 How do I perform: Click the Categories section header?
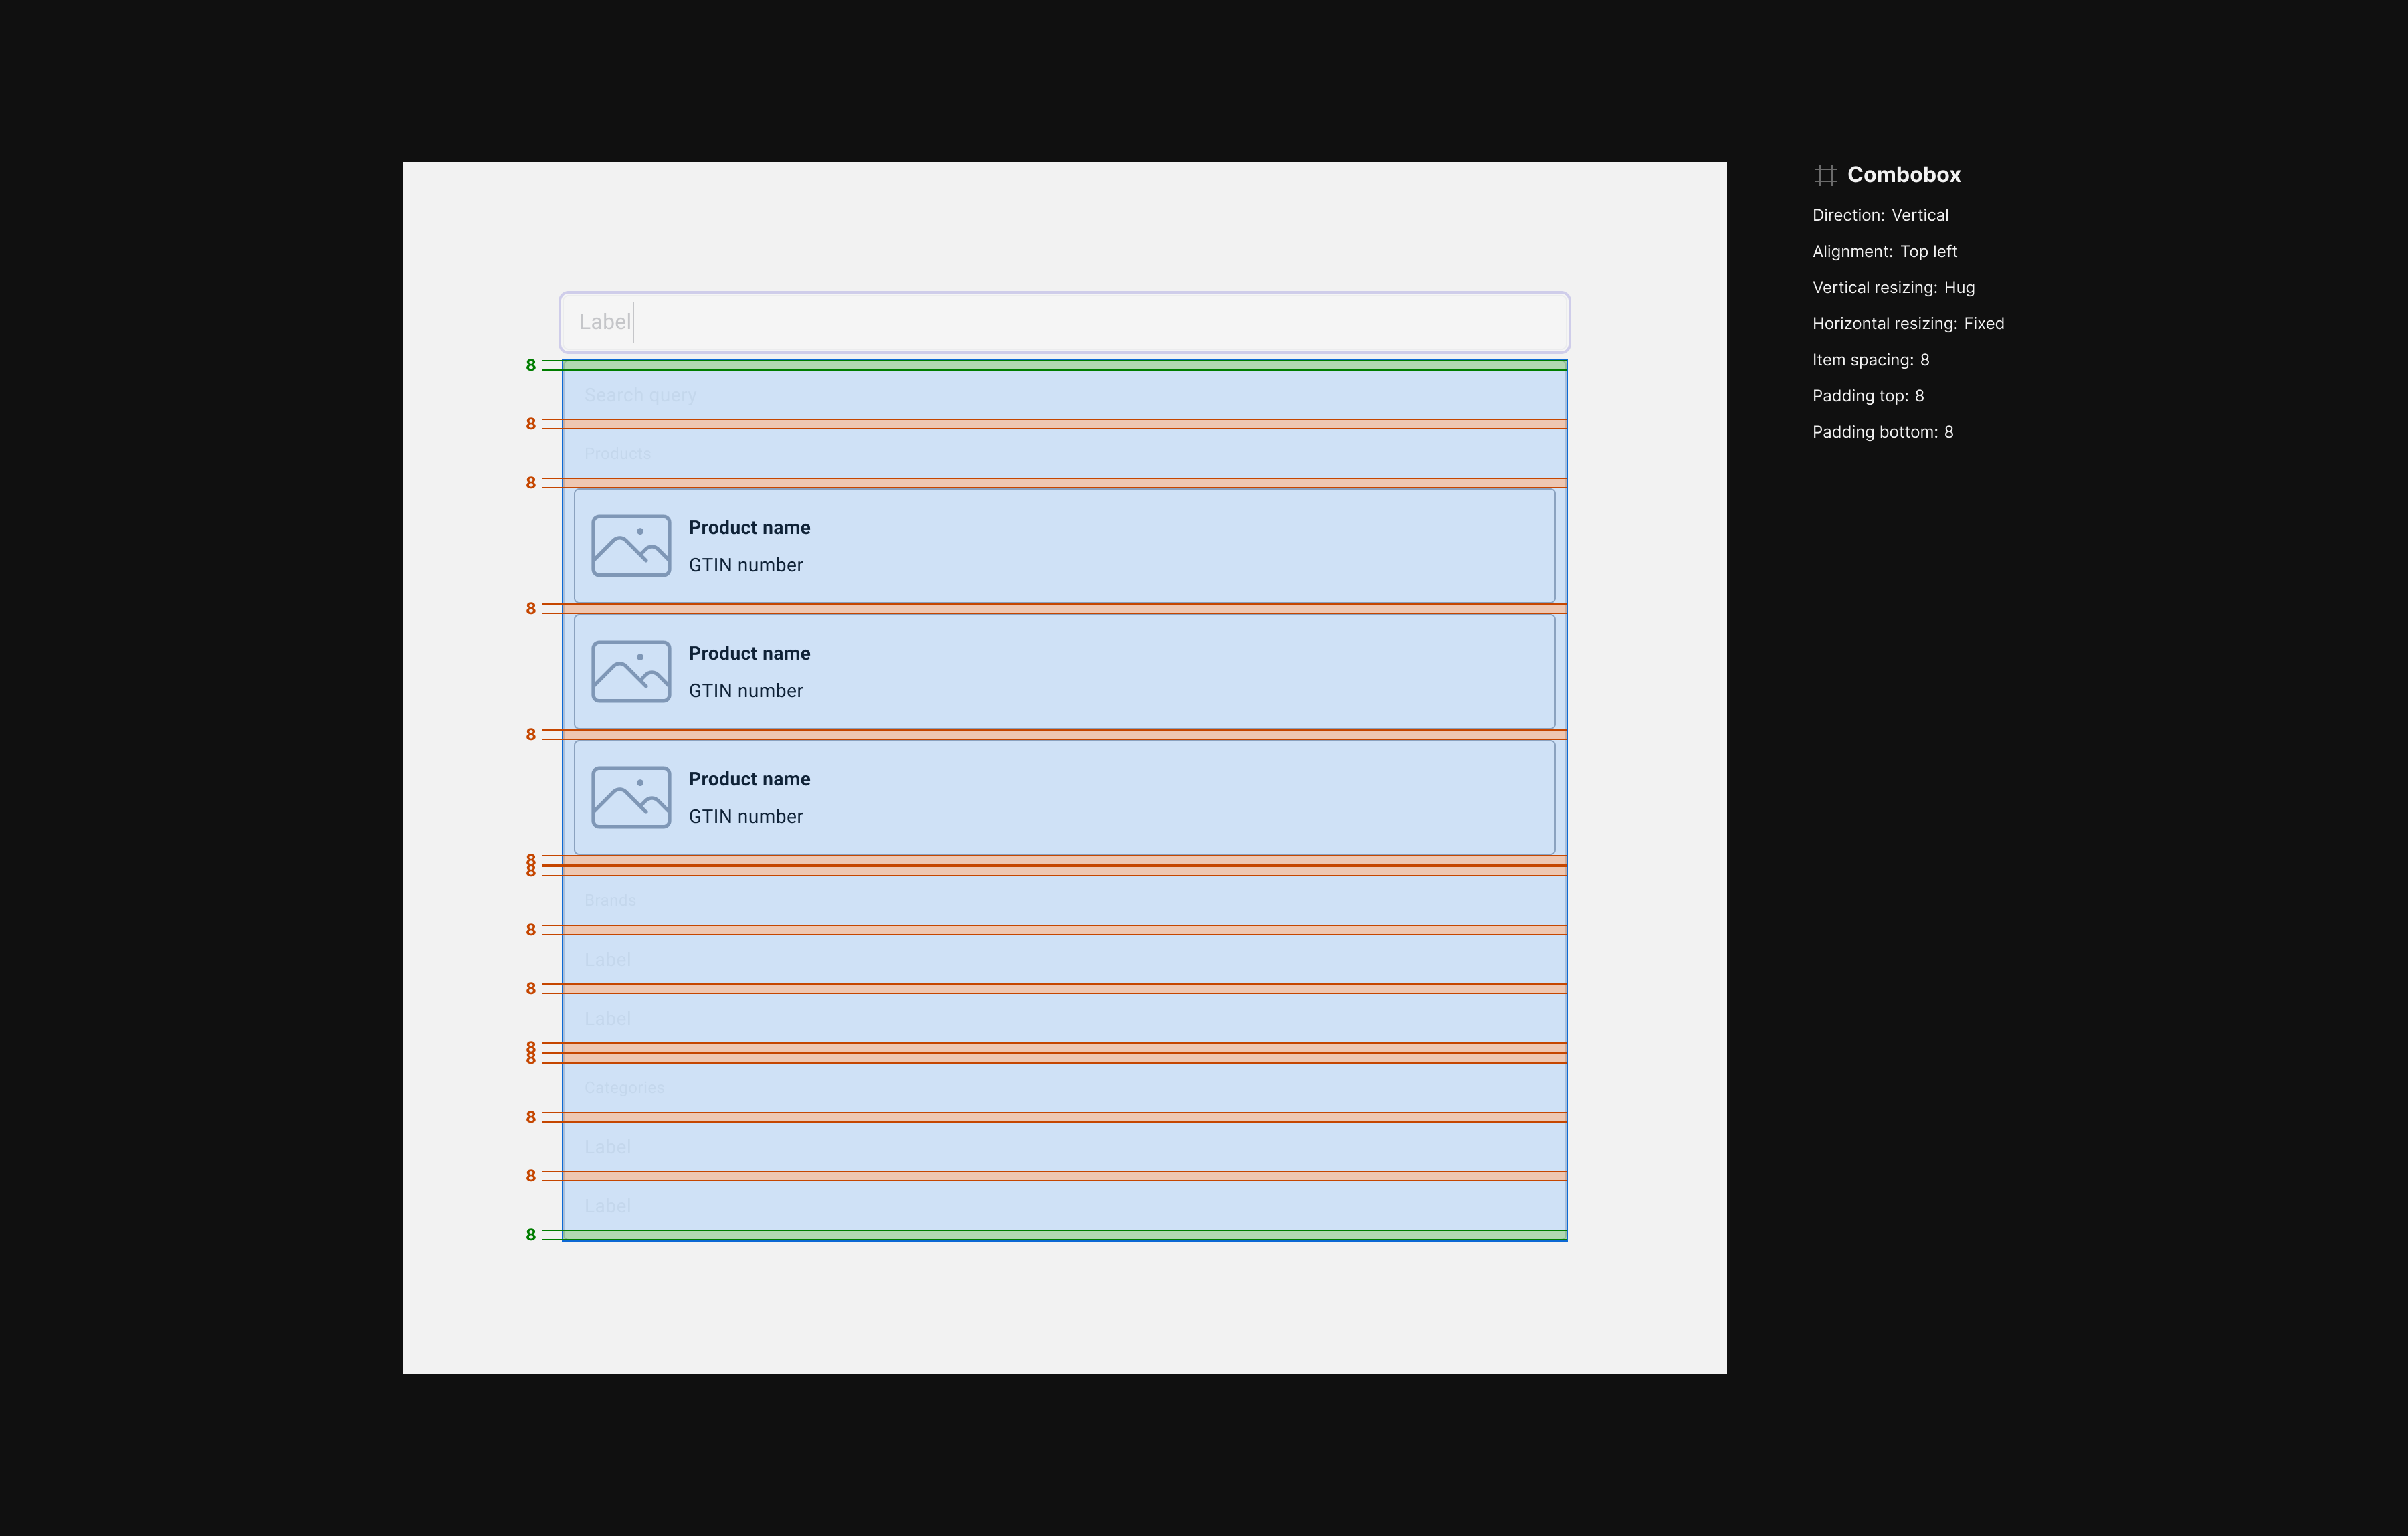pos(1064,1088)
